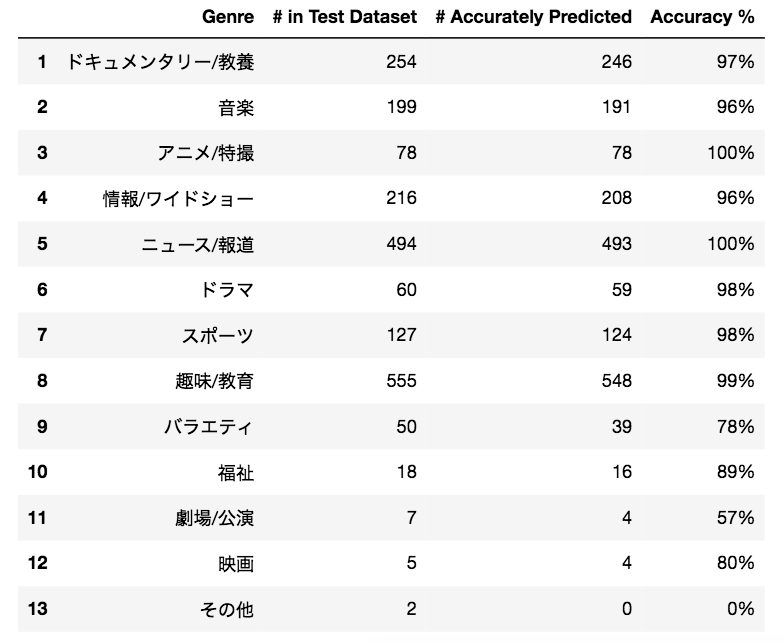Click the 555 test dataset count

pos(401,381)
